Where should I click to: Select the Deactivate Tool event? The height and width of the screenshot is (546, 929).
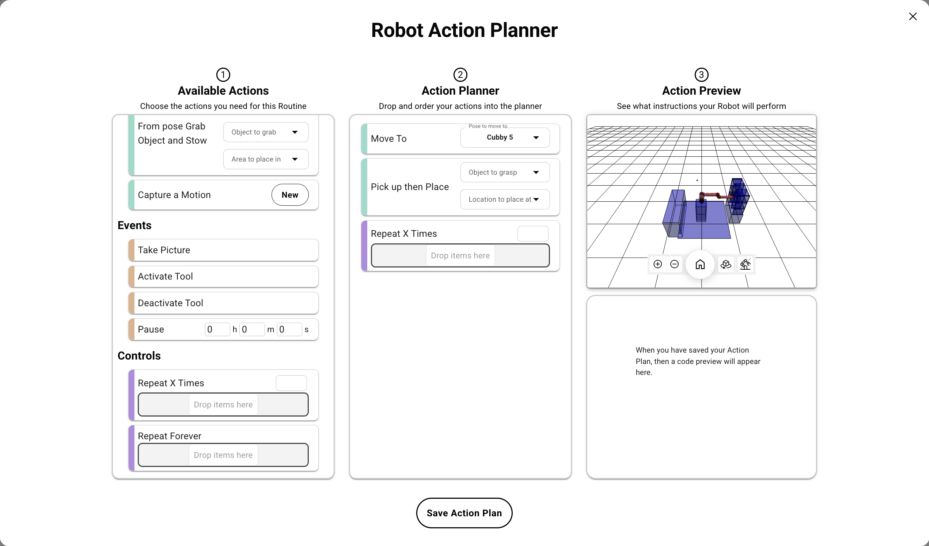224,303
